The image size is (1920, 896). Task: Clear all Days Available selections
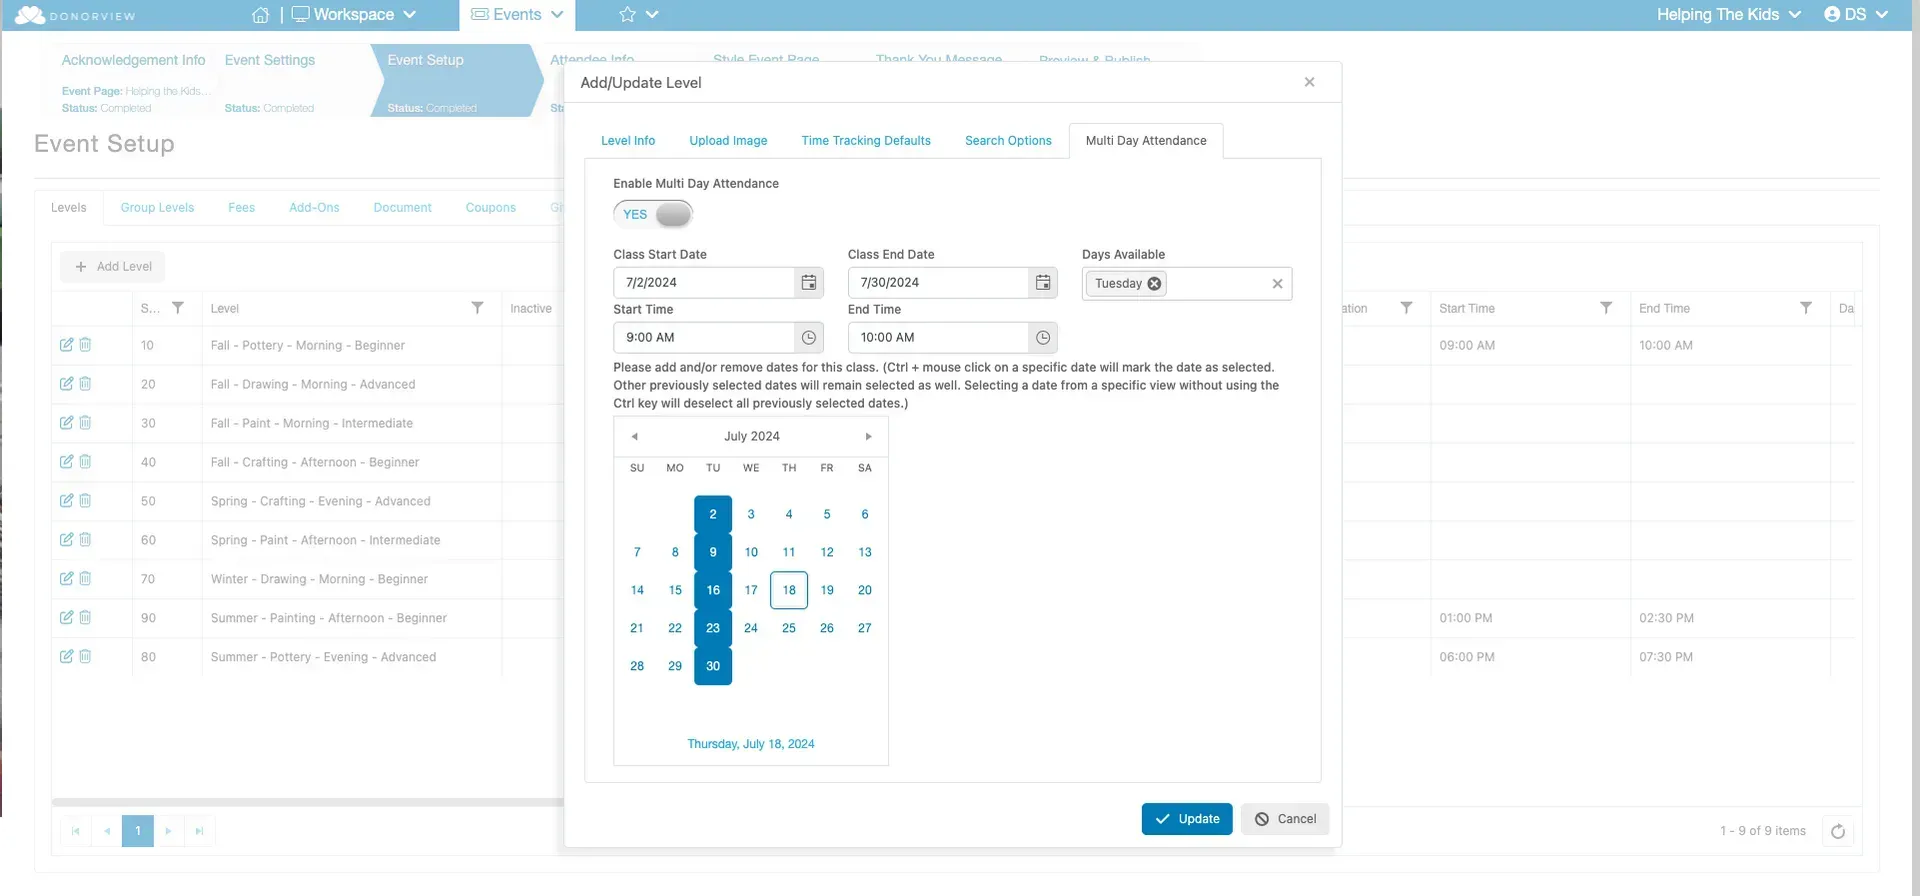tap(1277, 284)
